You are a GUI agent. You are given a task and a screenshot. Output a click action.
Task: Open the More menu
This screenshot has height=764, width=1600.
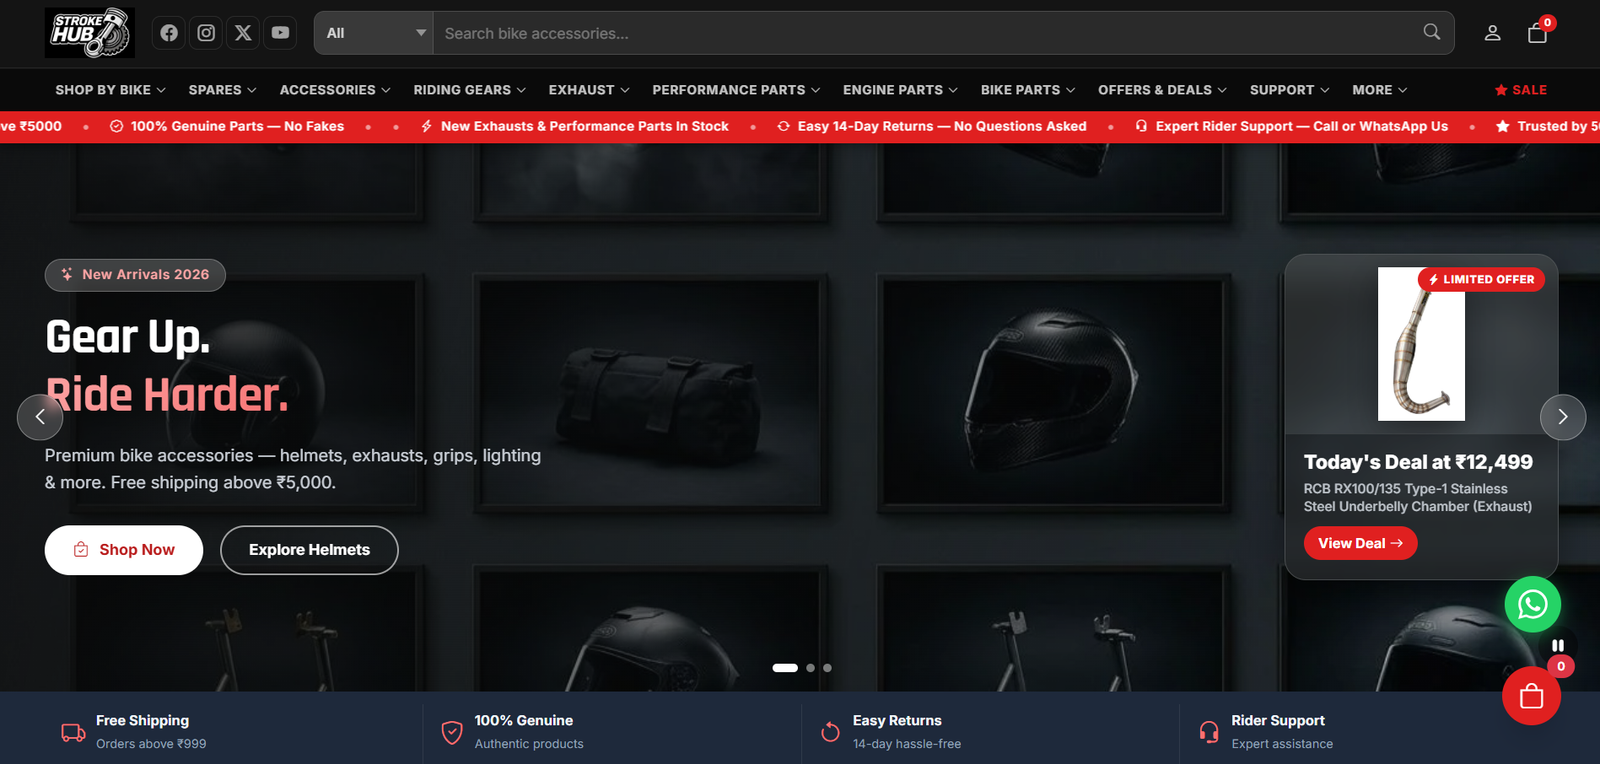[1379, 90]
